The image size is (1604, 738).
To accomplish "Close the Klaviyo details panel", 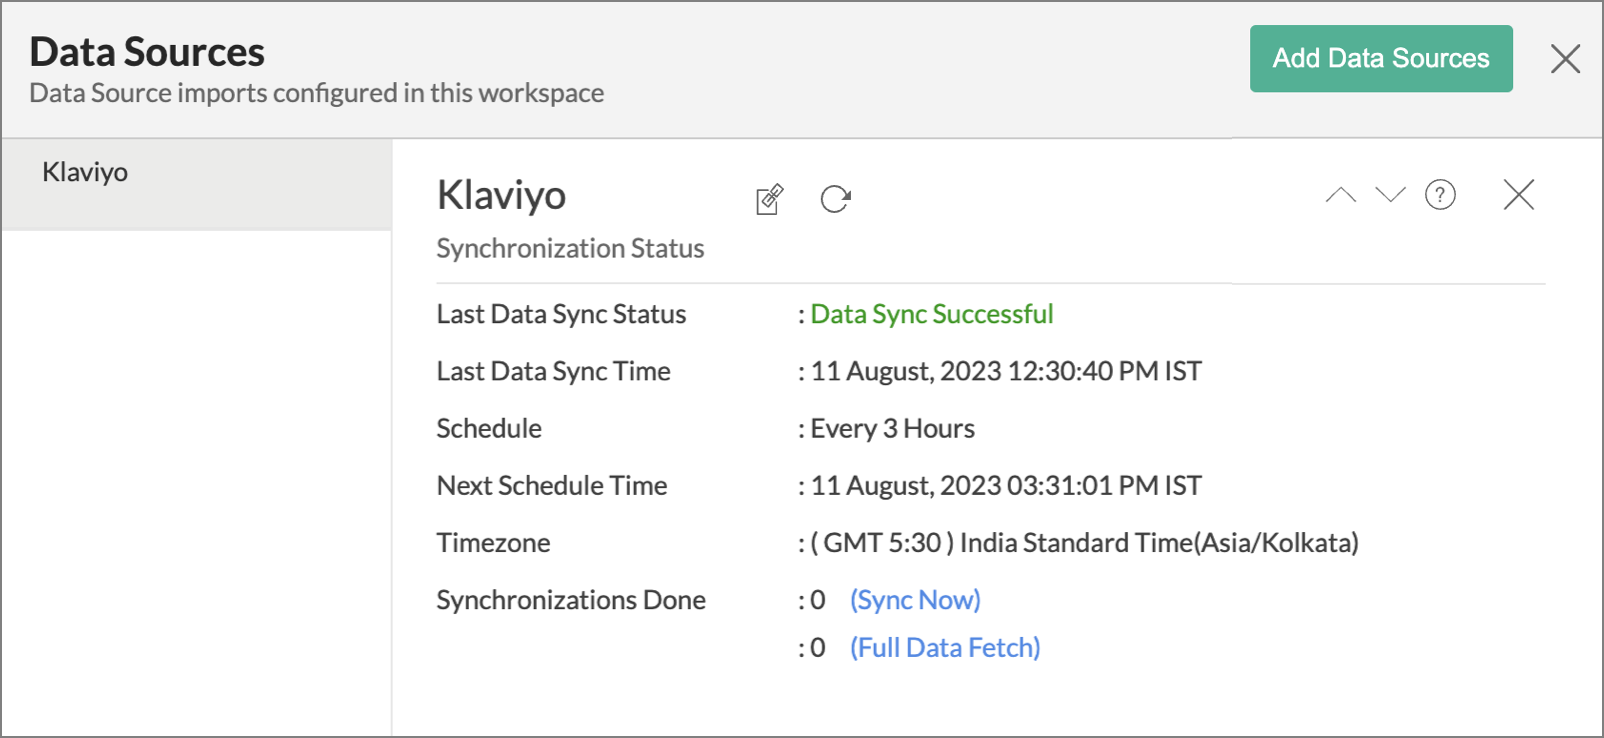I will coord(1518,195).
